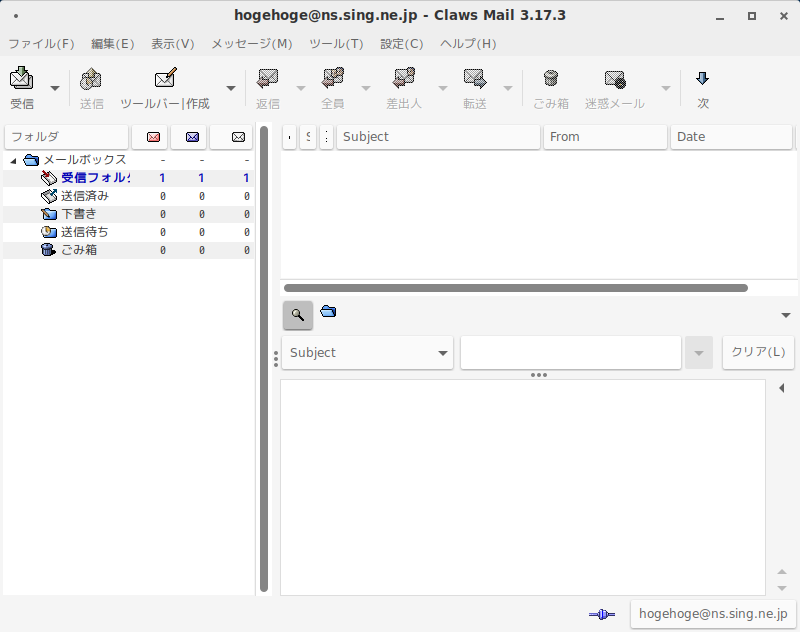Click the Send (送信) toolbar icon

click(91, 79)
